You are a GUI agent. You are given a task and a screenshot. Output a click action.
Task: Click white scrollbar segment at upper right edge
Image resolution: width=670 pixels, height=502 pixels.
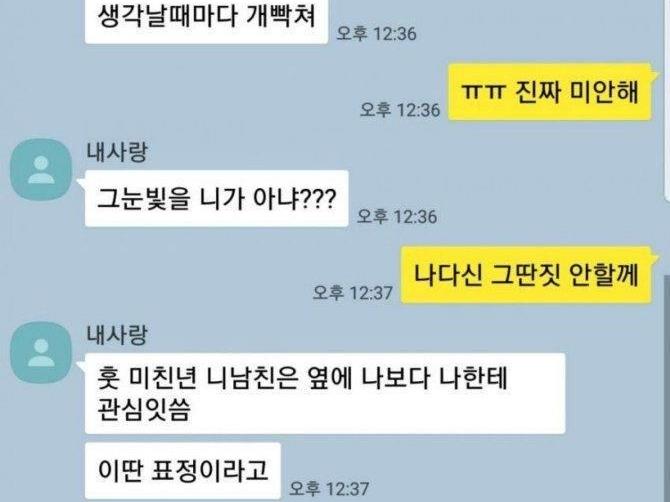667,99
